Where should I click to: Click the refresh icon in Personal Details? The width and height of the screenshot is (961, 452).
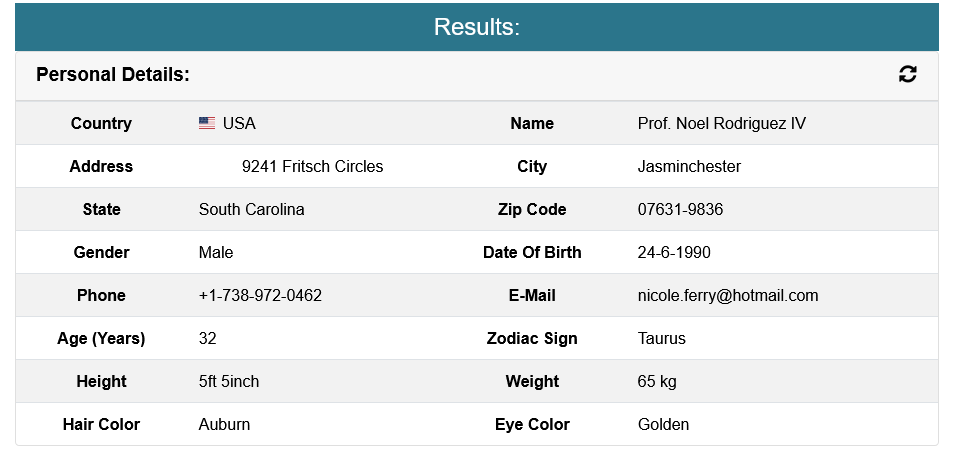click(x=907, y=74)
